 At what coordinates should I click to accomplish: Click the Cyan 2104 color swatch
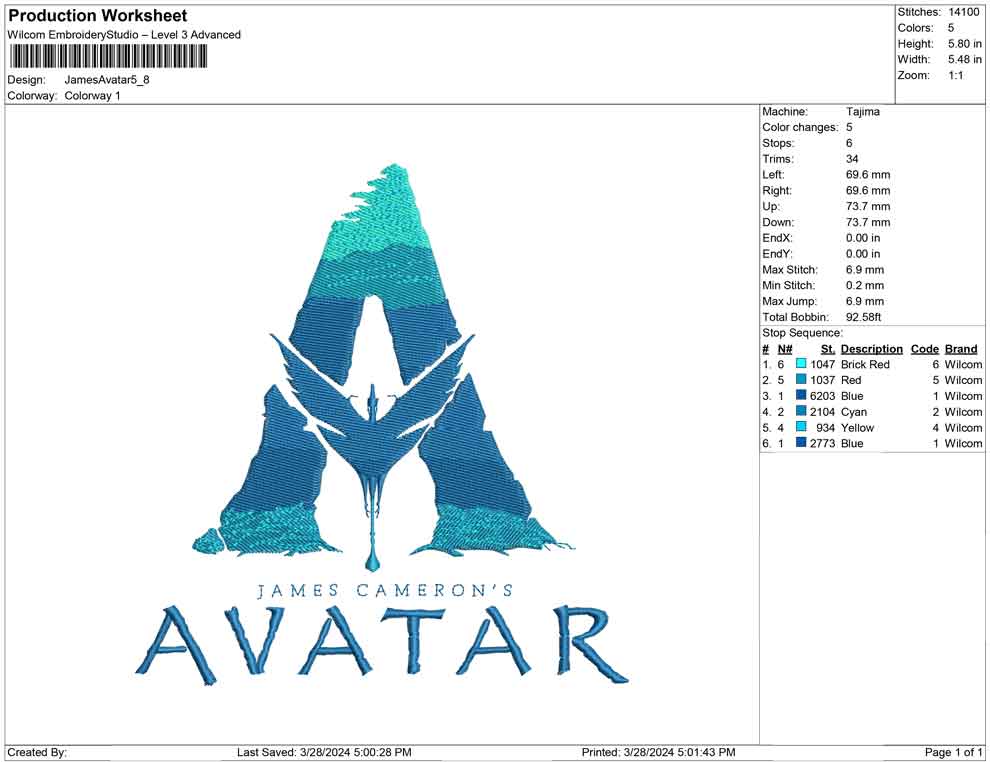coord(801,411)
